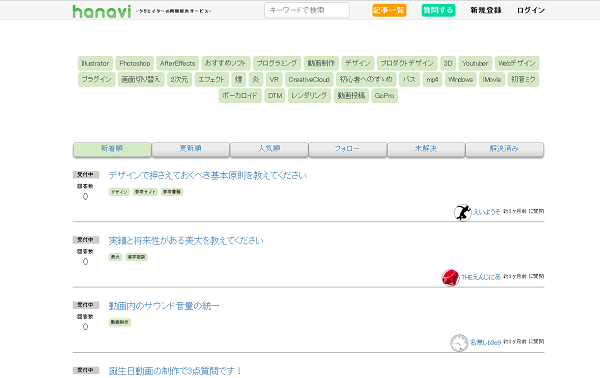Click the hanavi logo in the header
600x378 pixels.
coord(102,11)
